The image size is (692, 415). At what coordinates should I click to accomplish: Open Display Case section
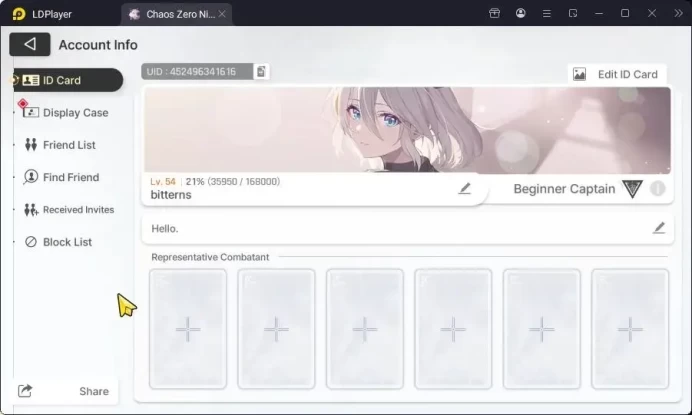[x=65, y=113]
